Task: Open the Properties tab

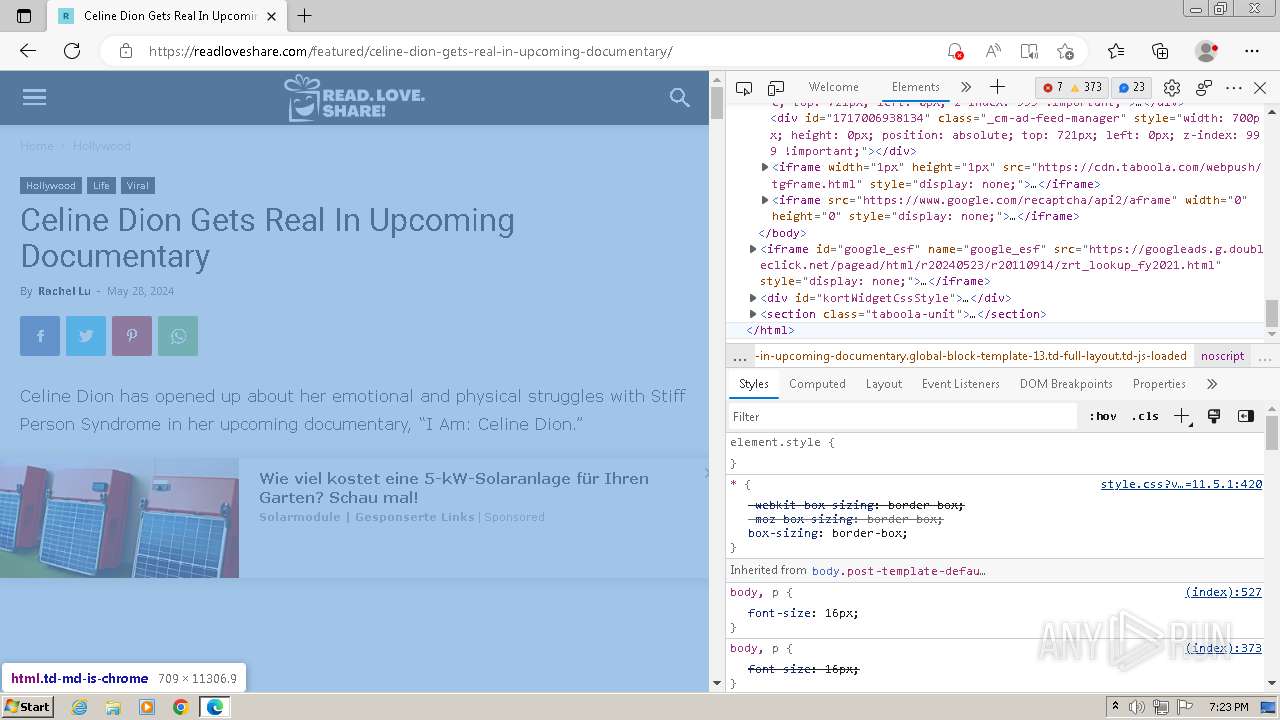Action: (x=1159, y=384)
